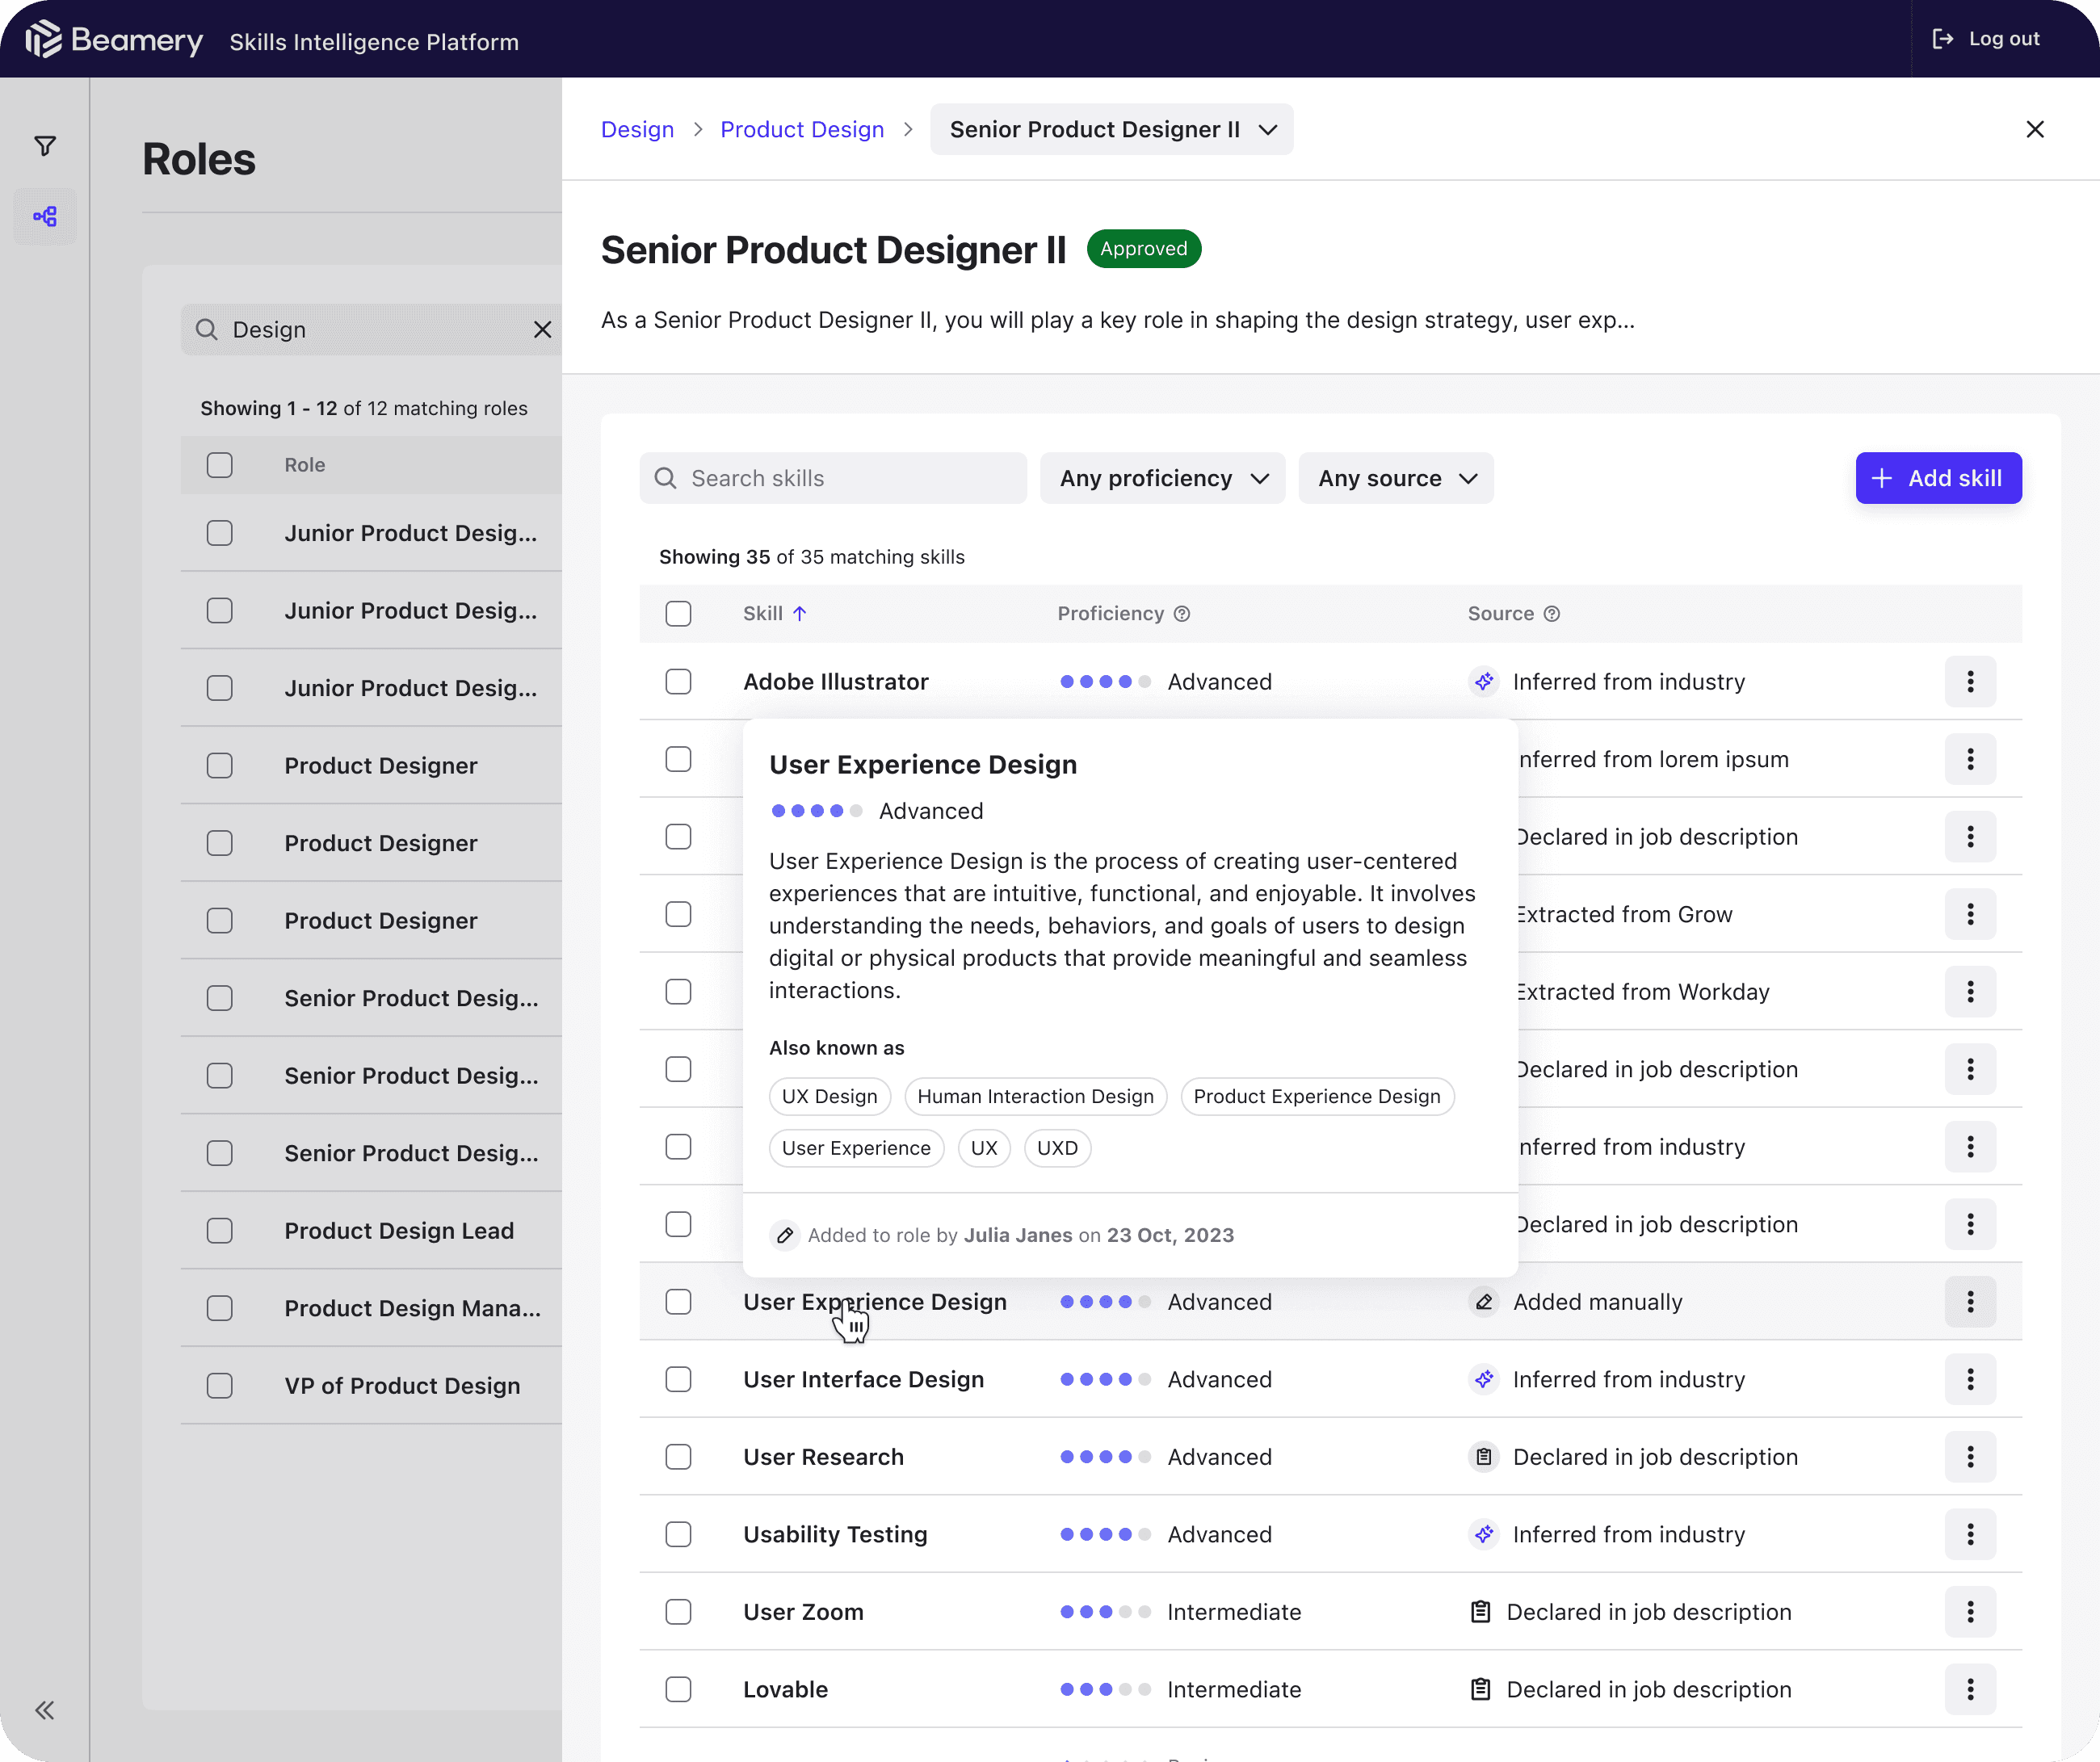The height and width of the screenshot is (1762, 2100).
Task: Open more options for User Zoom row
Action: [x=1970, y=1612]
